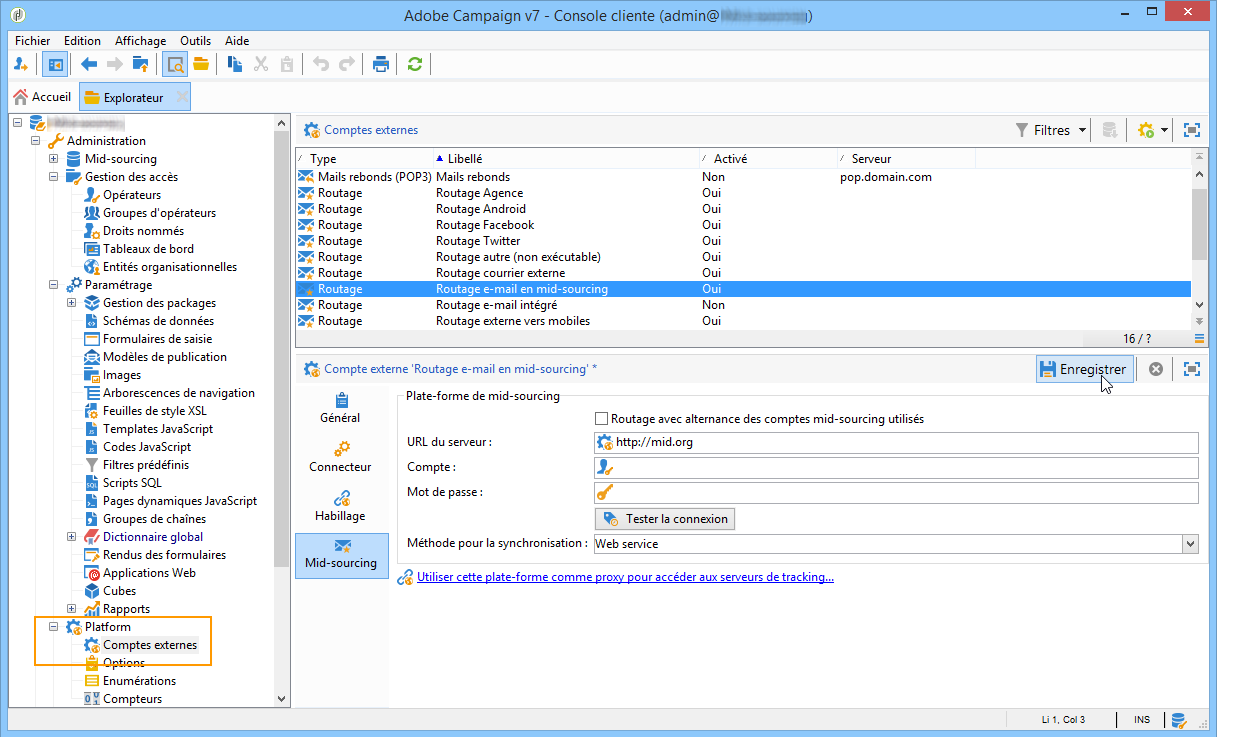Click the undo arrow icon in toolbar
The width and height of the screenshot is (1234, 737).
tap(320, 64)
